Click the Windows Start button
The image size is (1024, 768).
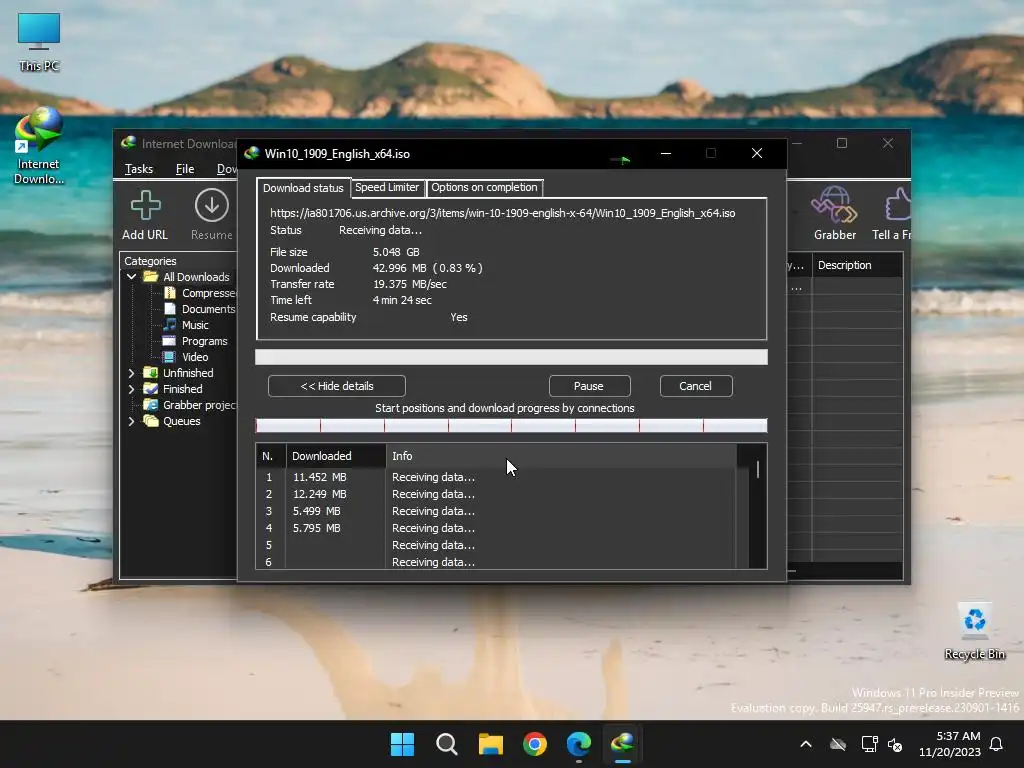pos(402,744)
